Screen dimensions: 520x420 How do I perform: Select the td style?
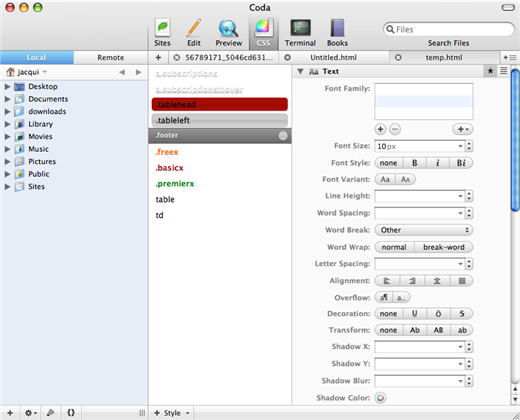[x=159, y=215]
